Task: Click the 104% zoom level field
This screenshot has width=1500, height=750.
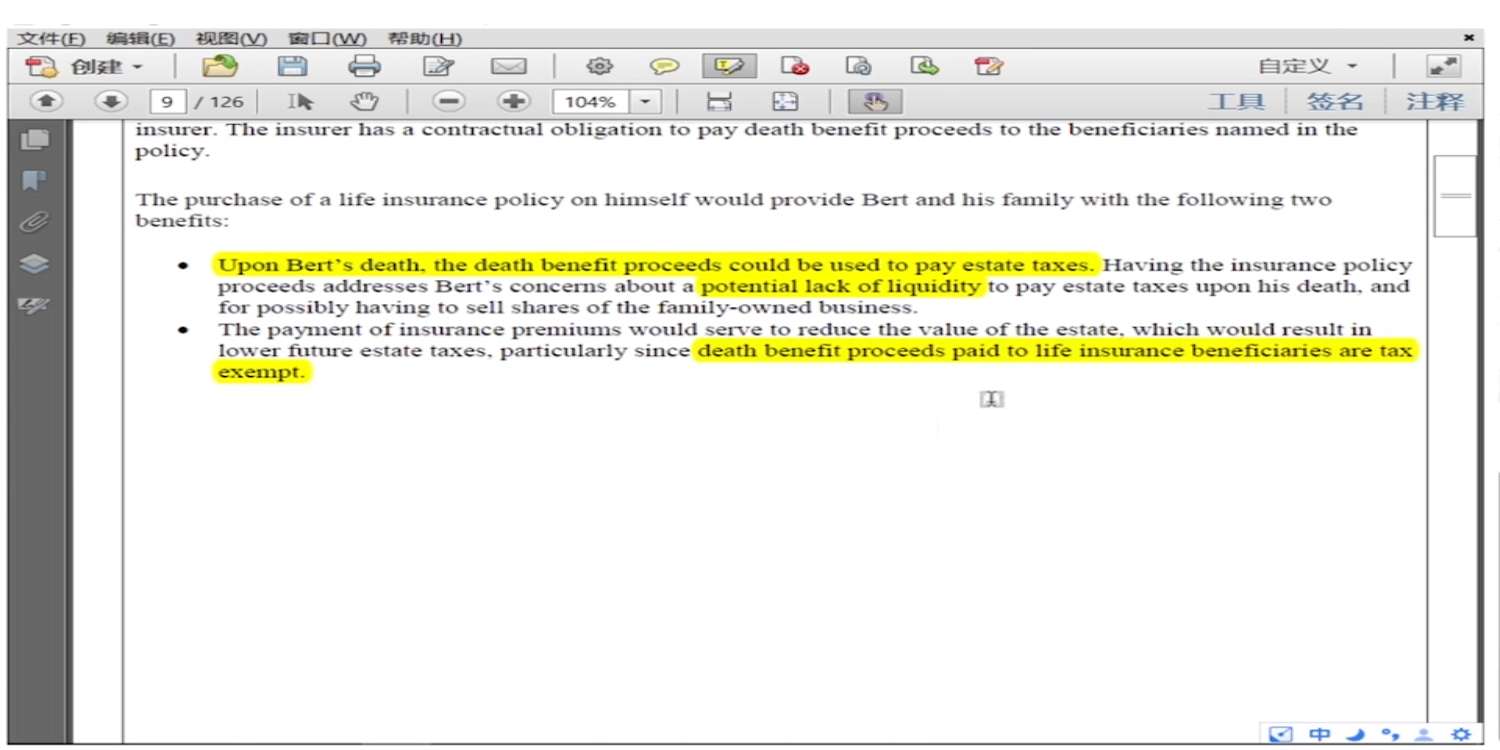Action: tap(591, 101)
